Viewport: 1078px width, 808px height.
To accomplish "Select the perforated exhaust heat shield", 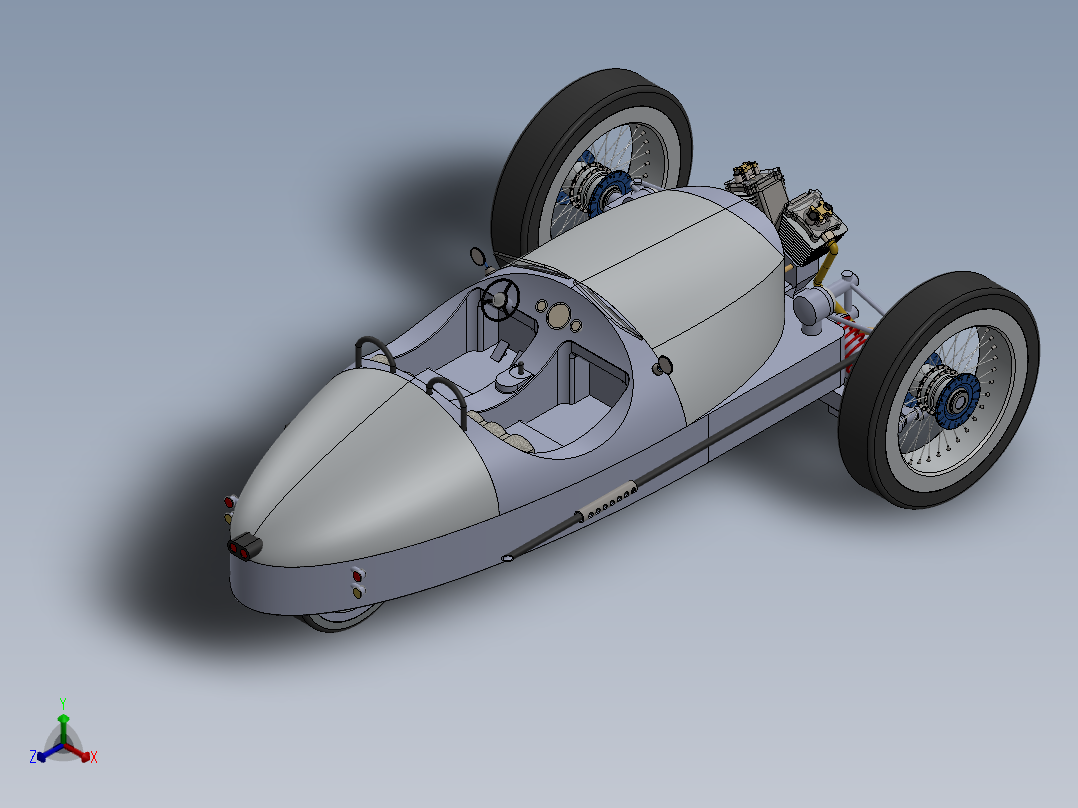I will pos(607,503).
